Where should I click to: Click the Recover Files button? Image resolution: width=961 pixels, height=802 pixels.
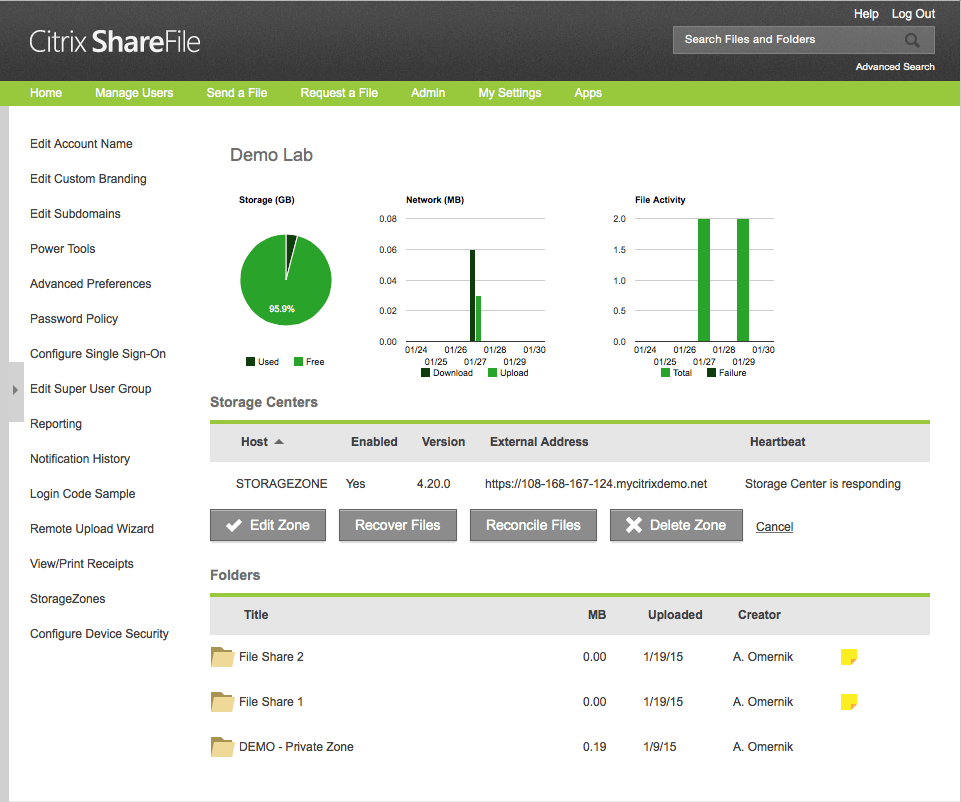click(398, 525)
